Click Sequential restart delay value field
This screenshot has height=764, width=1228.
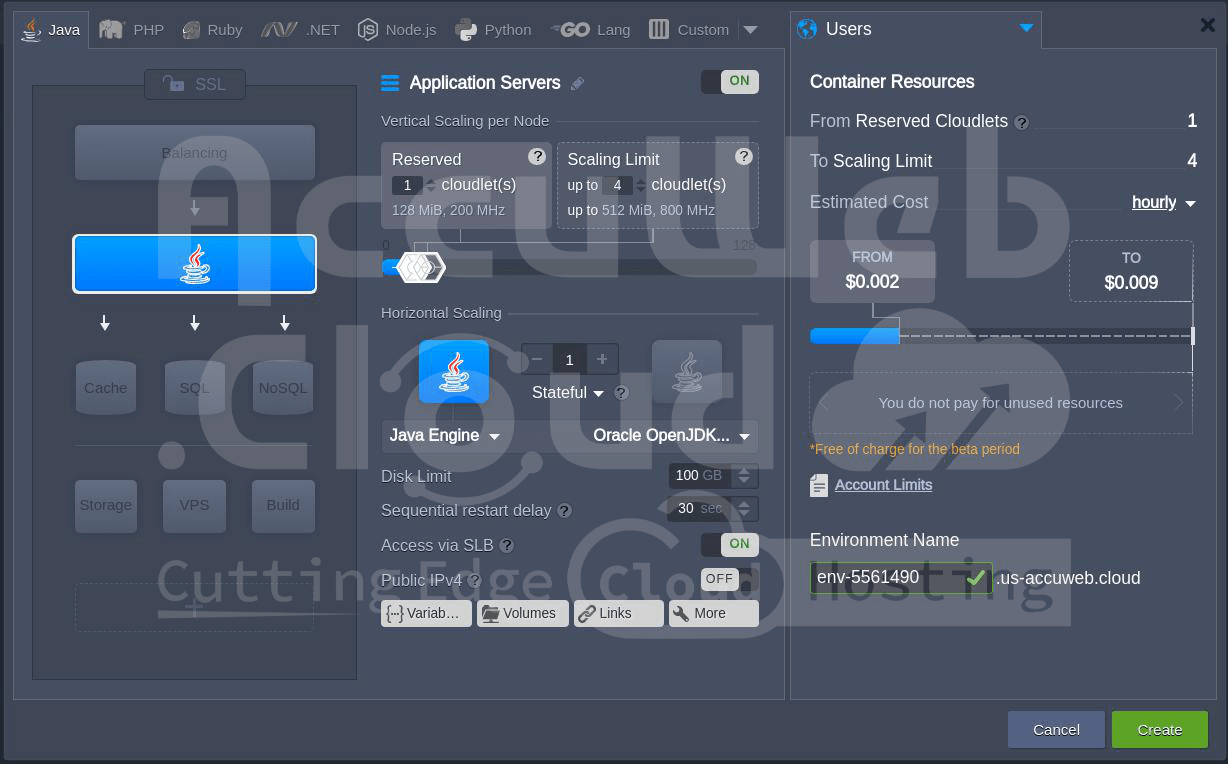tap(700, 509)
